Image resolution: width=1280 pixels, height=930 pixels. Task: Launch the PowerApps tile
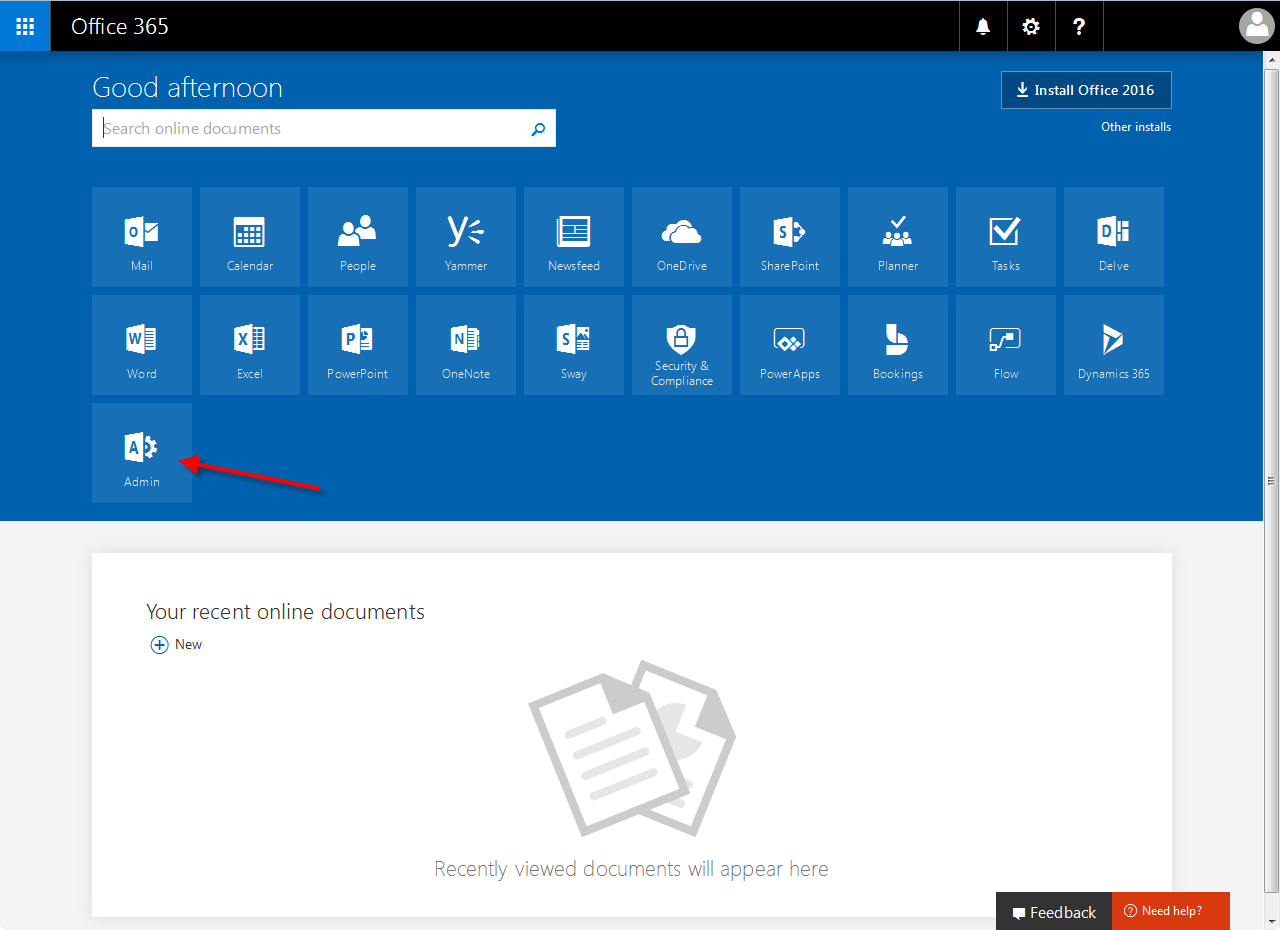790,345
